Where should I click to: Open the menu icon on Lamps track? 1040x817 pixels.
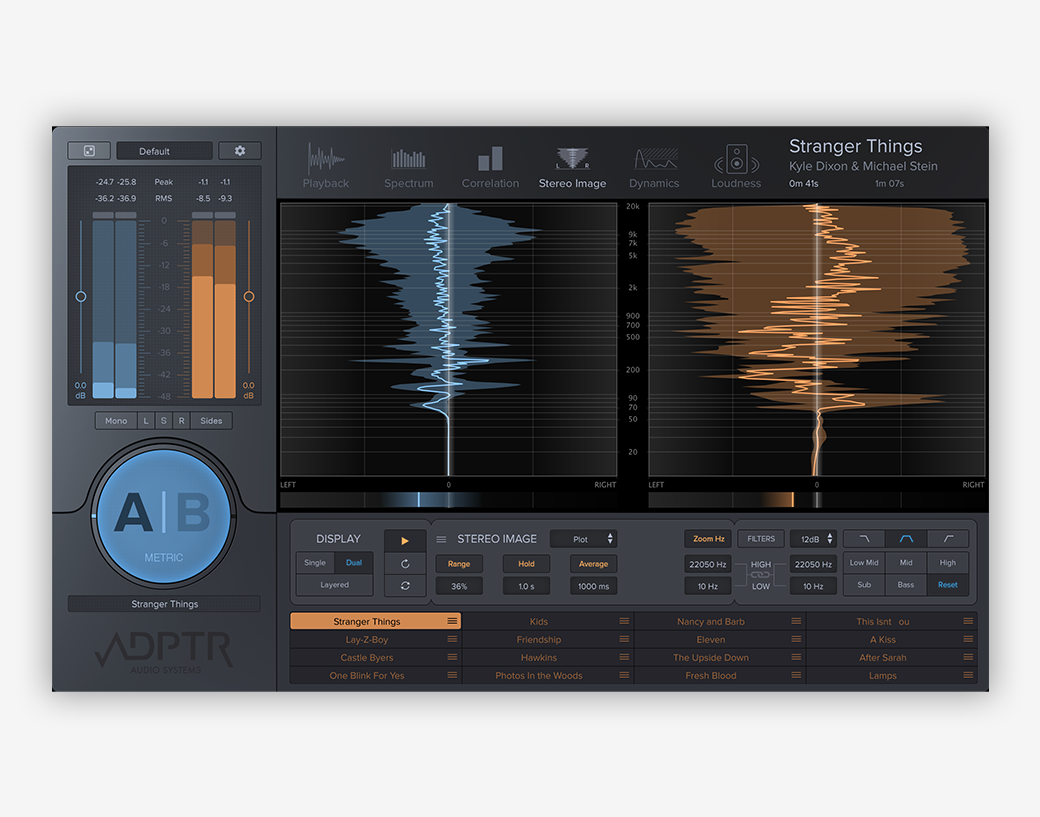coord(968,675)
